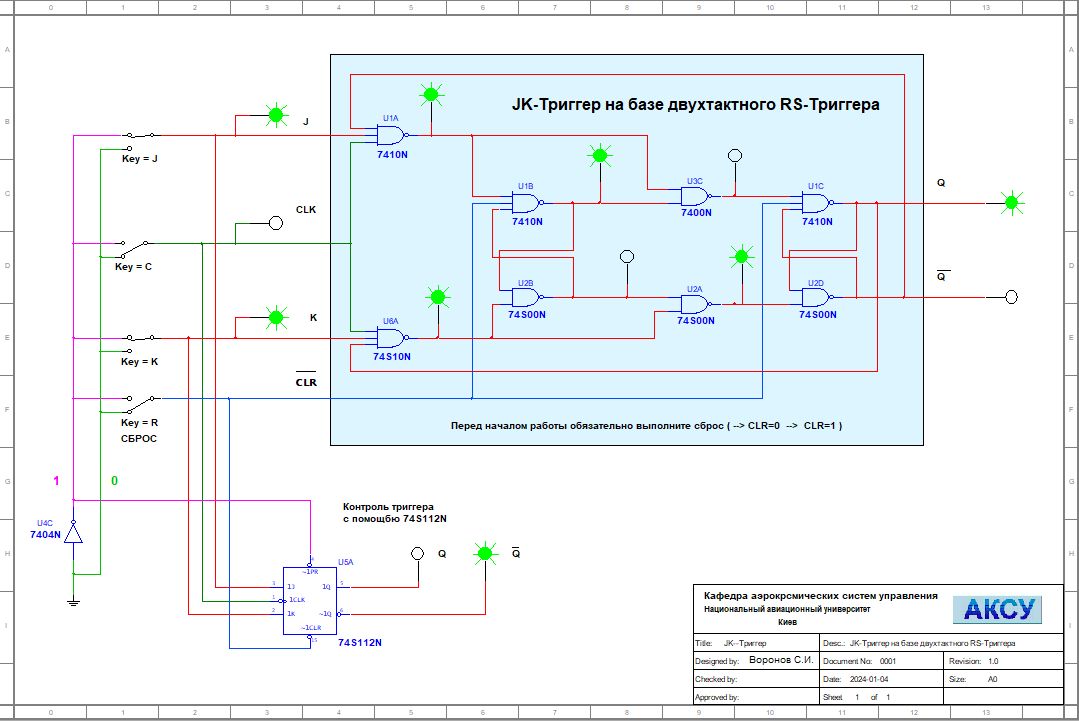This screenshot has width=1079, height=721.
Task: Click the green J indicator probe
Action: coord(275,115)
